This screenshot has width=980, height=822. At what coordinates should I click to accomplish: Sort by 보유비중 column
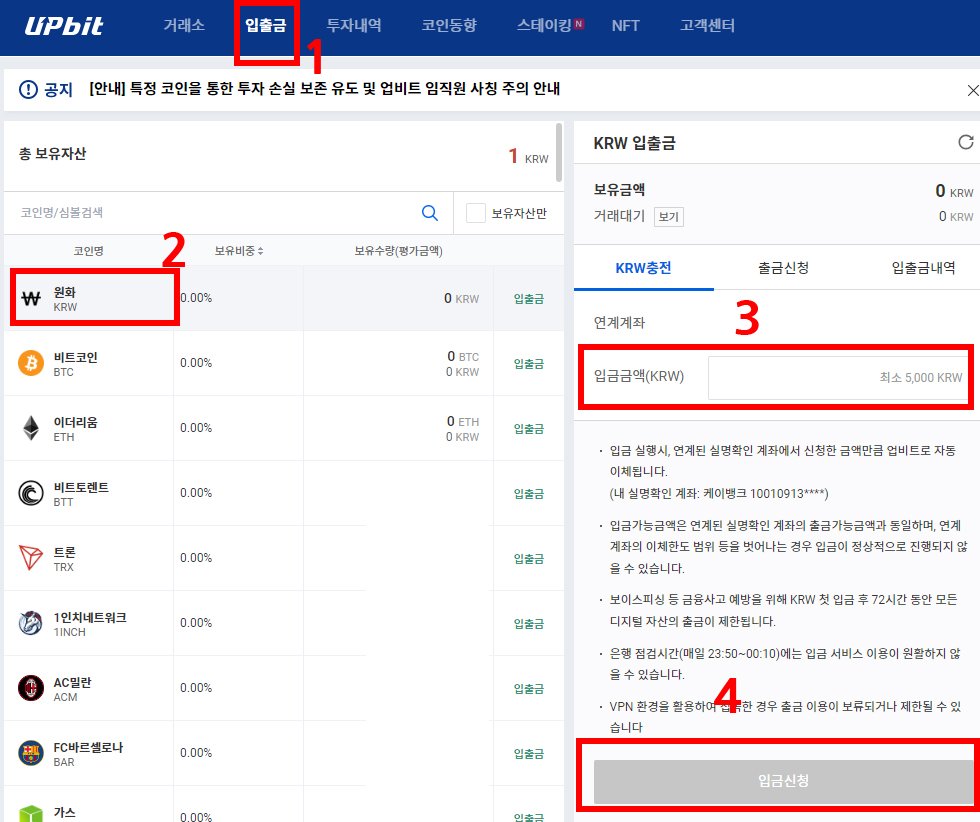pyautogui.click(x=239, y=251)
